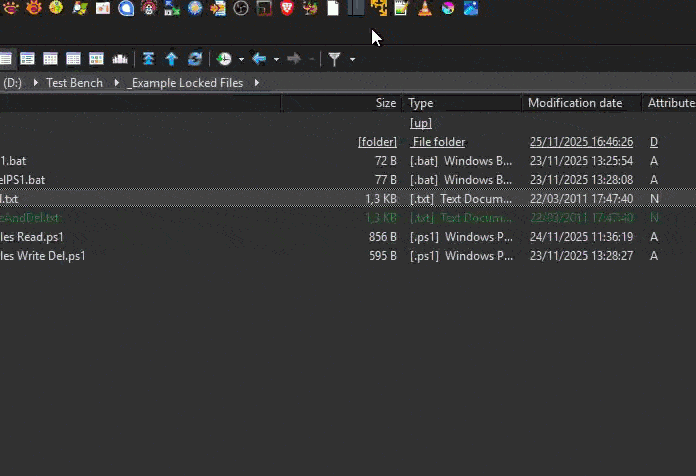
Task: Click the Type column header
Action: (421, 103)
